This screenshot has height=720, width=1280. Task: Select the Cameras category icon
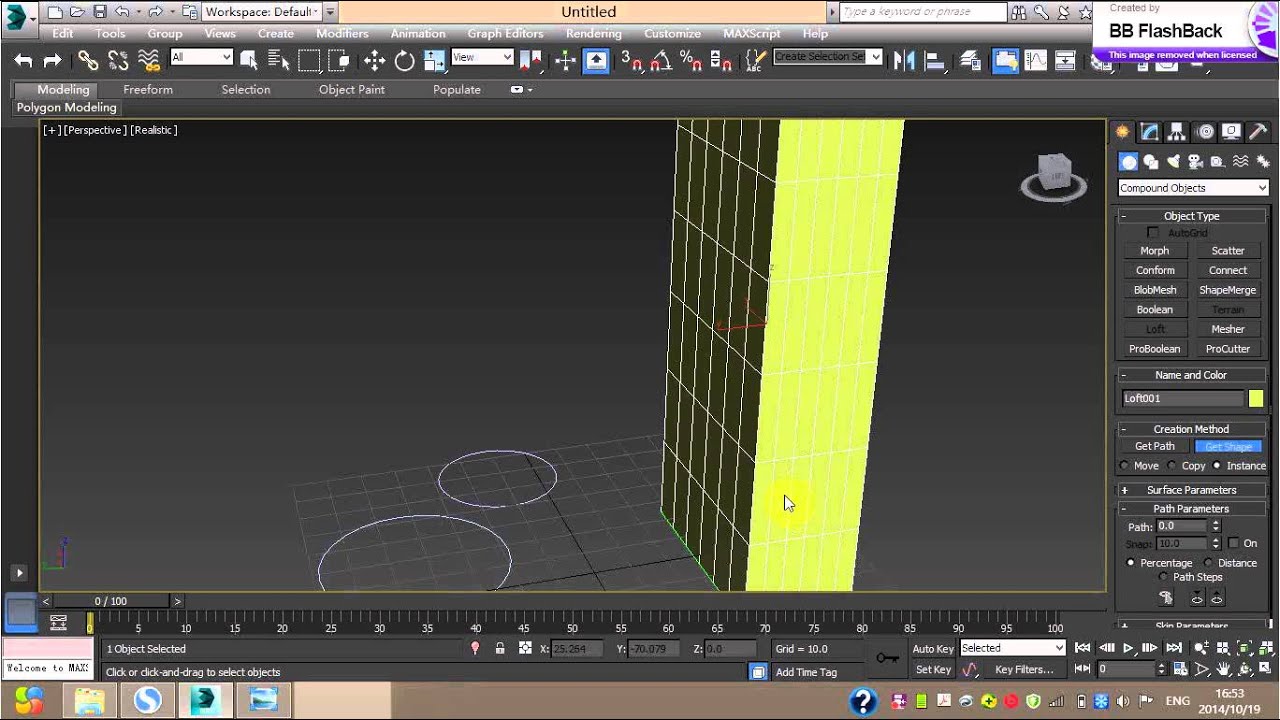click(1195, 162)
